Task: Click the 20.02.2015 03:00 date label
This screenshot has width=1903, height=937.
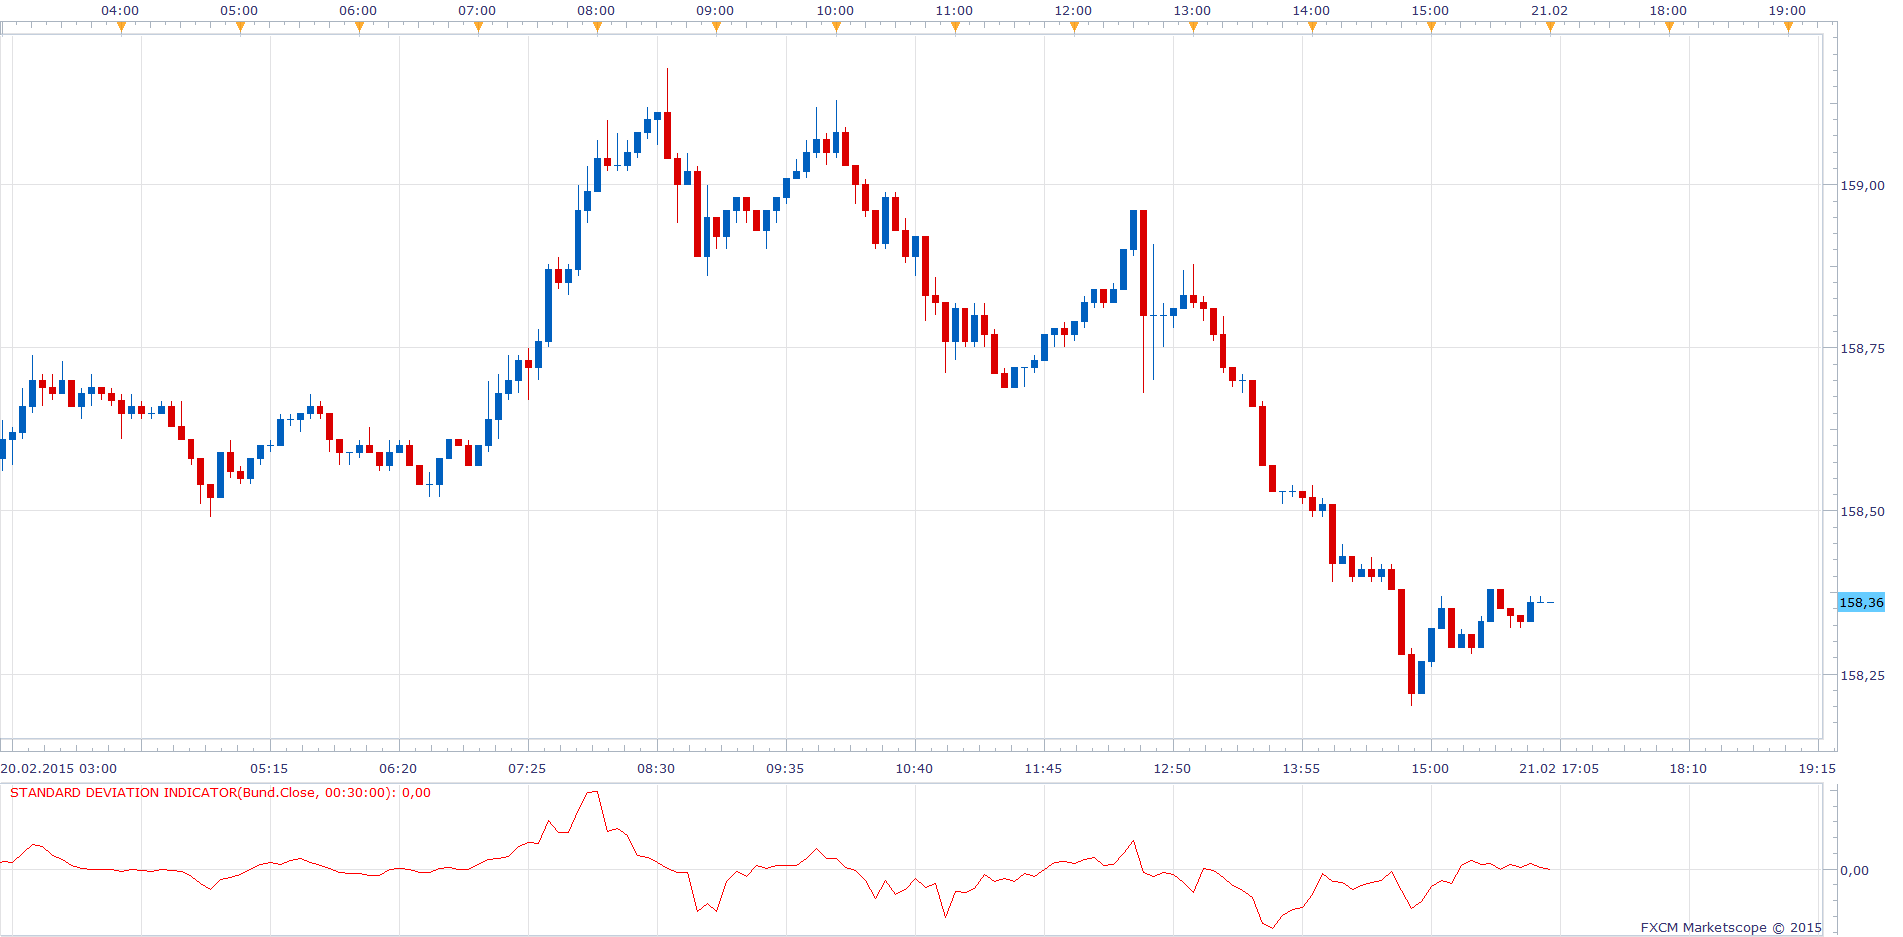Action: pos(59,769)
